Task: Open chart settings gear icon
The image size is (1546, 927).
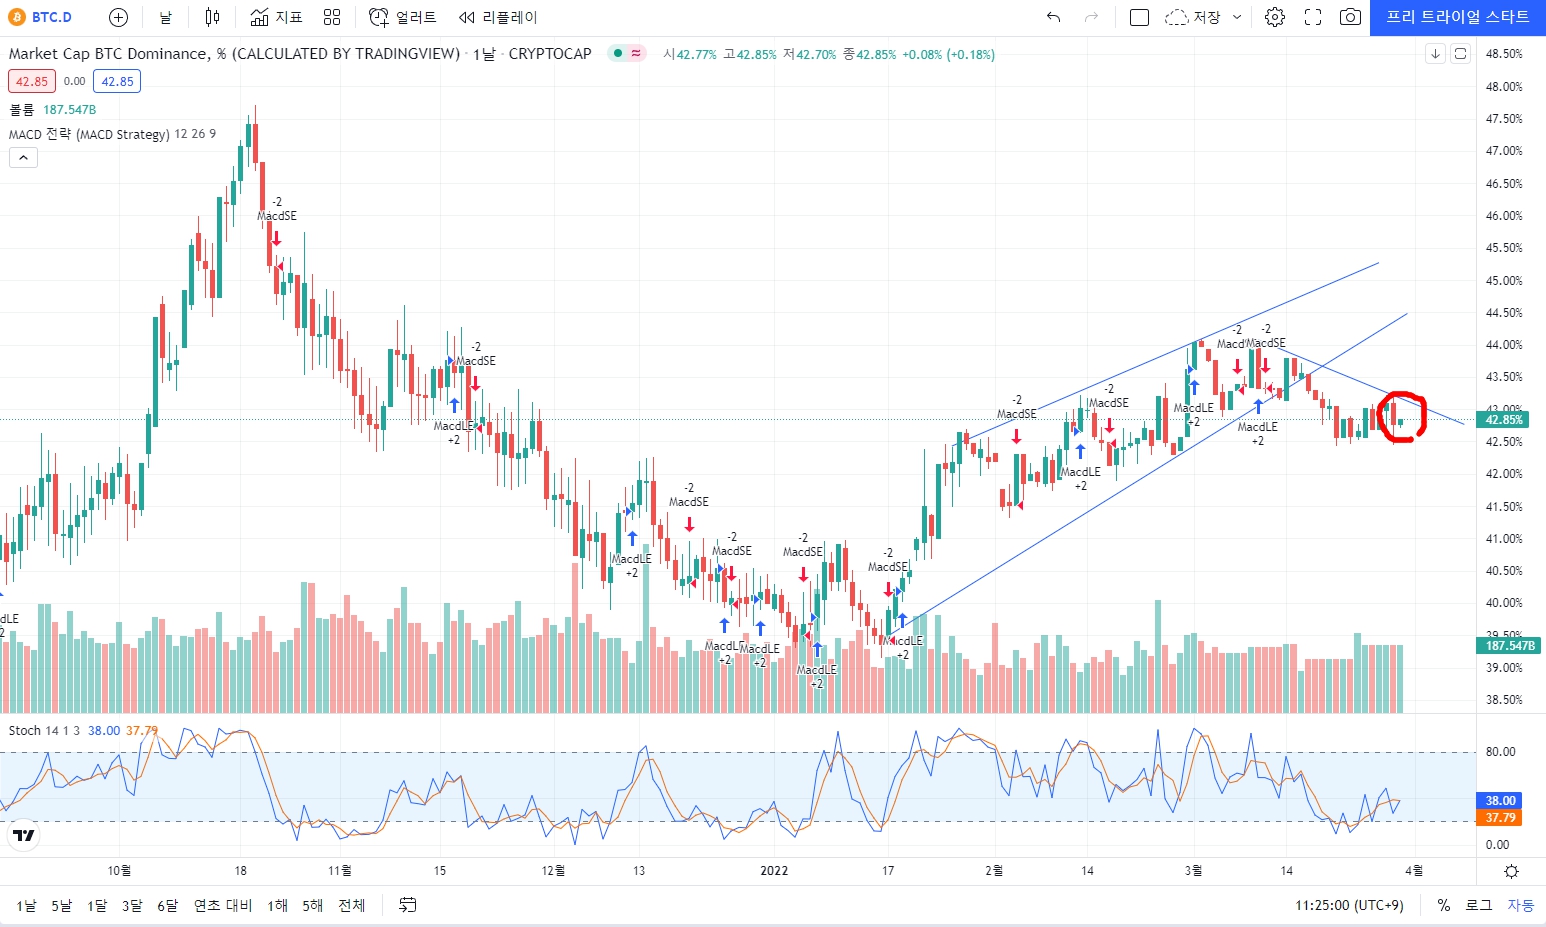Action: (1274, 17)
